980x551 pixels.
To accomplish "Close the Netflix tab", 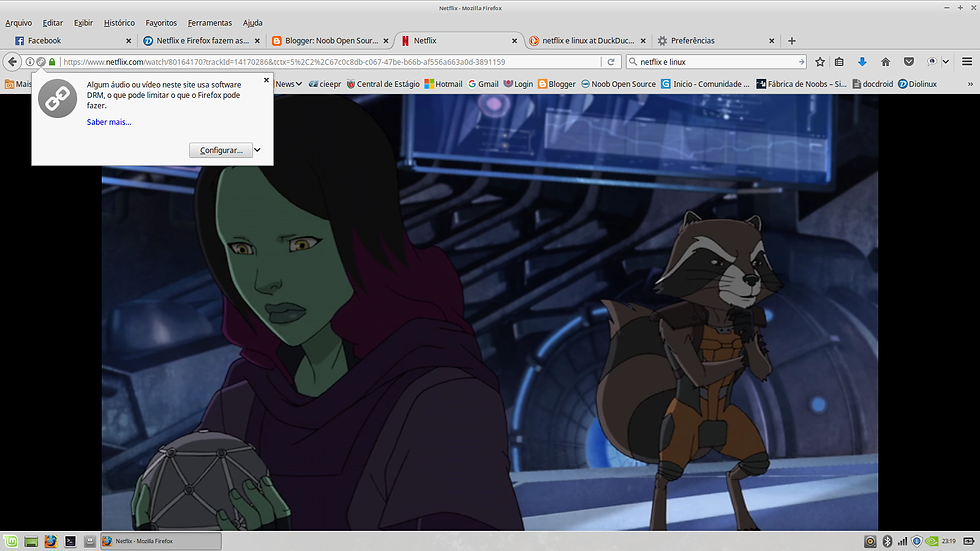I will click(x=514, y=41).
